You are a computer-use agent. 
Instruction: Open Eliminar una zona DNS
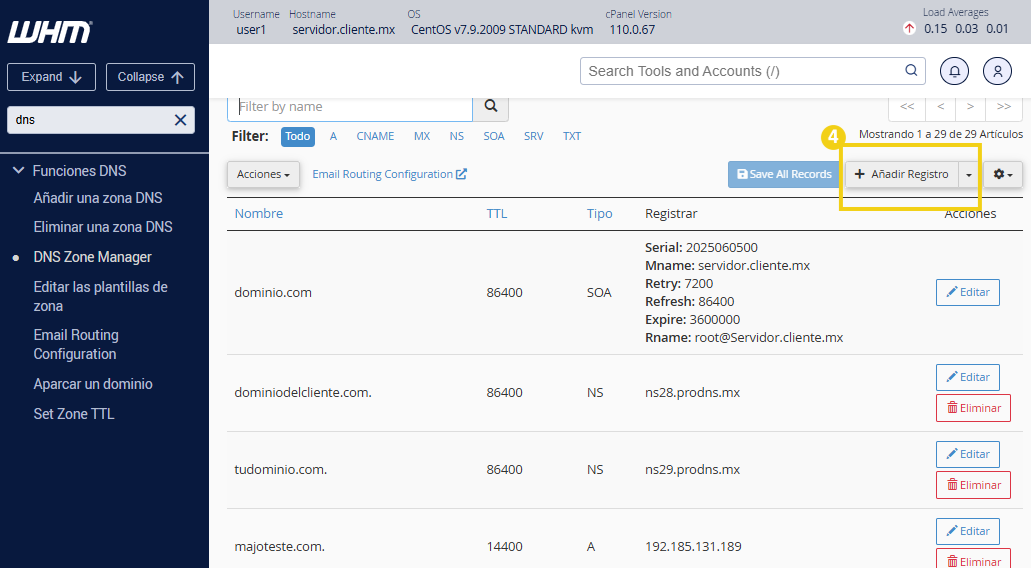coord(103,227)
